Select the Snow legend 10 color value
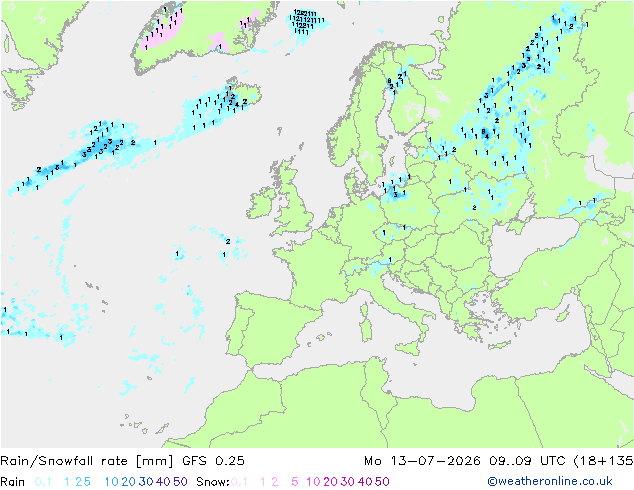The image size is (634, 490). pyautogui.click(x=313, y=482)
